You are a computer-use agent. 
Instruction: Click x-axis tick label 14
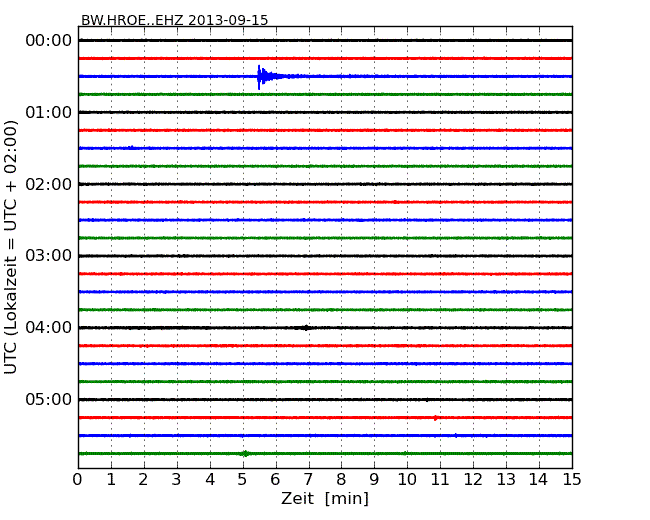[x=539, y=480]
